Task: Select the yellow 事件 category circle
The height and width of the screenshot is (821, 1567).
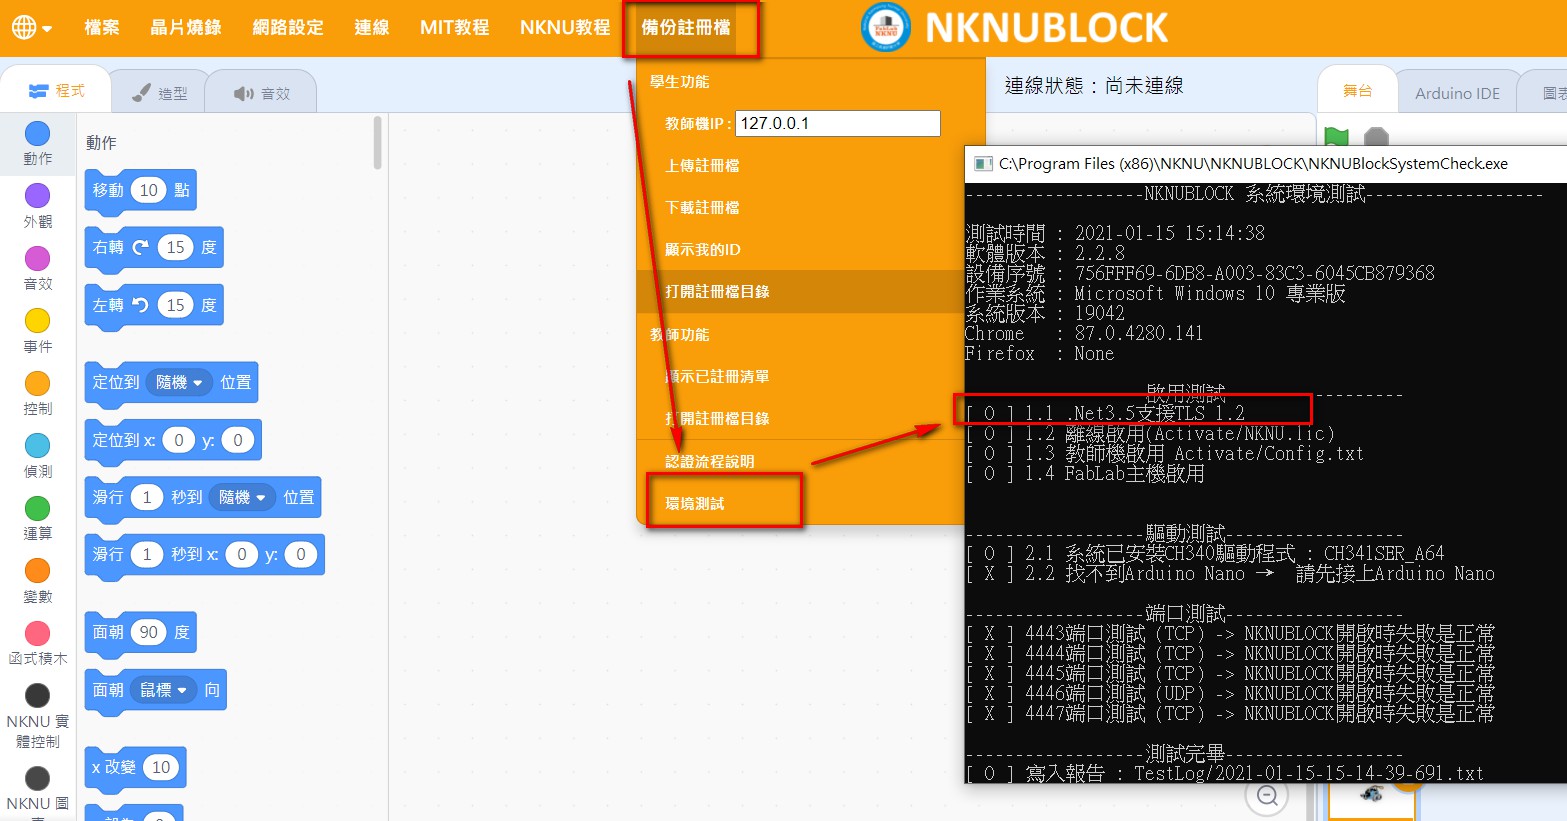Action: 38,321
